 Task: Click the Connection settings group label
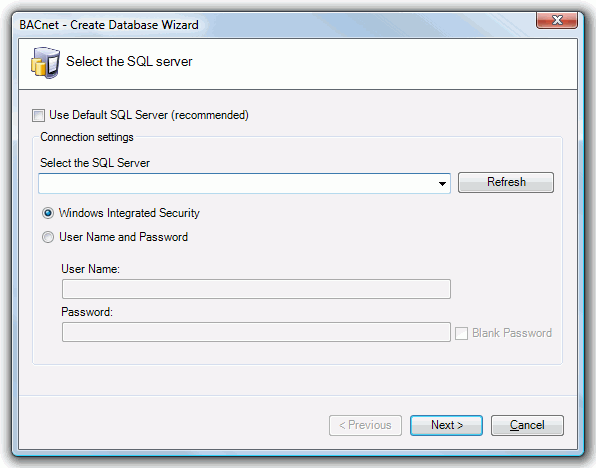[x=87, y=137]
